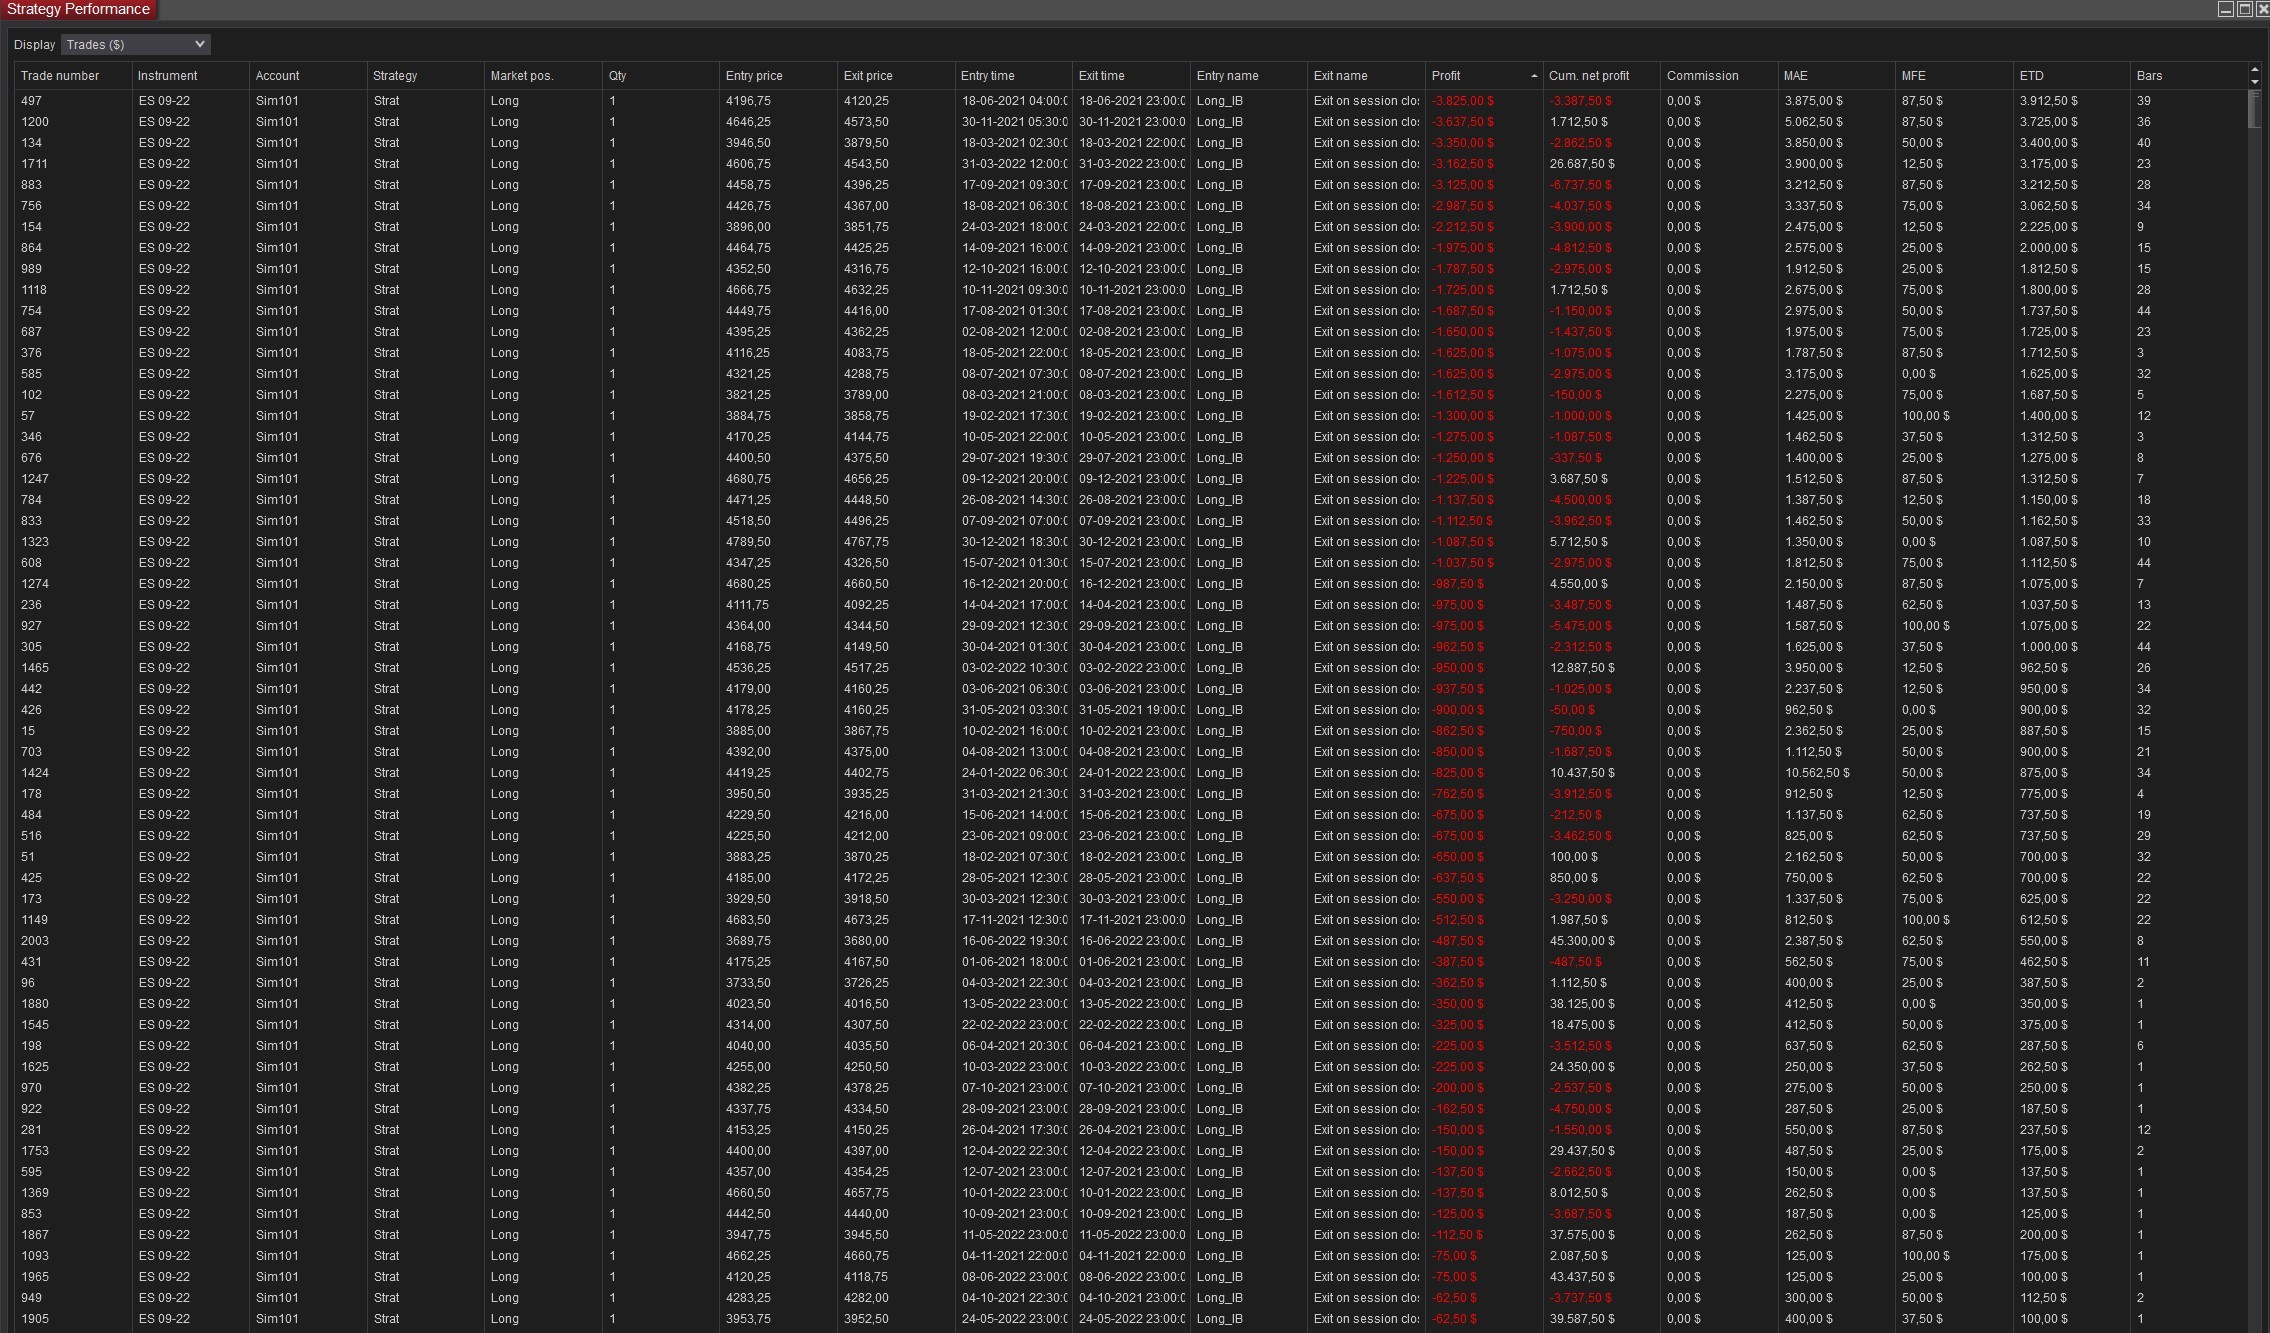Minimize the Strategy Performance window
Image resolution: width=2270 pixels, height=1333 pixels.
pos(2225,9)
